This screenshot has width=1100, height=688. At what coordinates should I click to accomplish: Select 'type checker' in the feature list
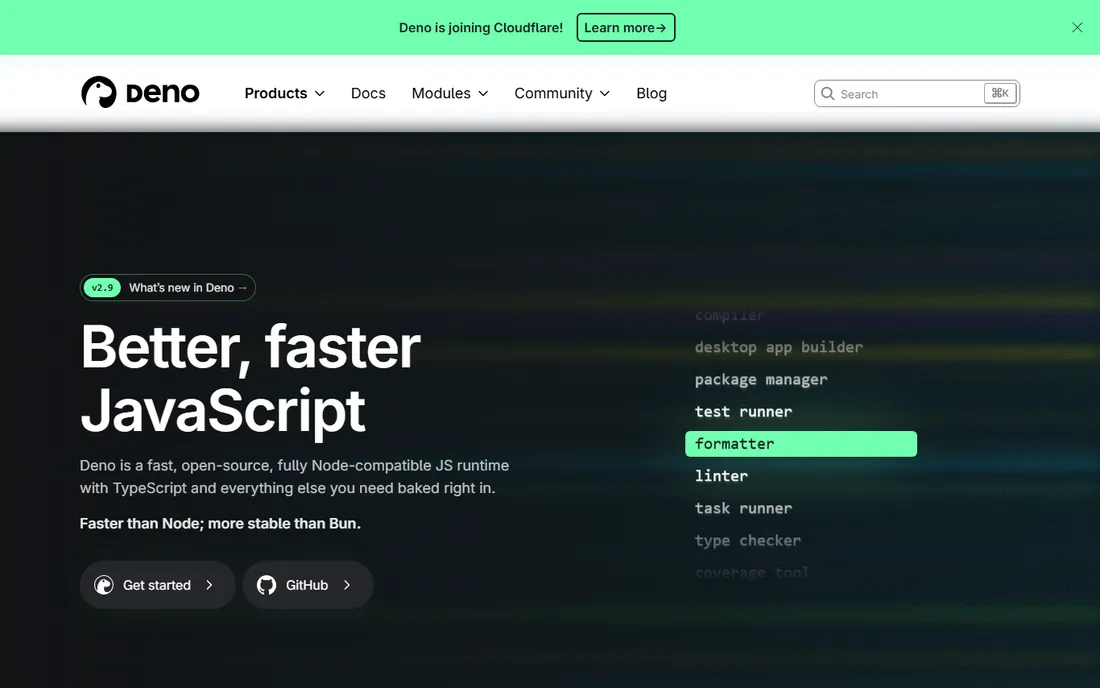click(x=748, y=541)
